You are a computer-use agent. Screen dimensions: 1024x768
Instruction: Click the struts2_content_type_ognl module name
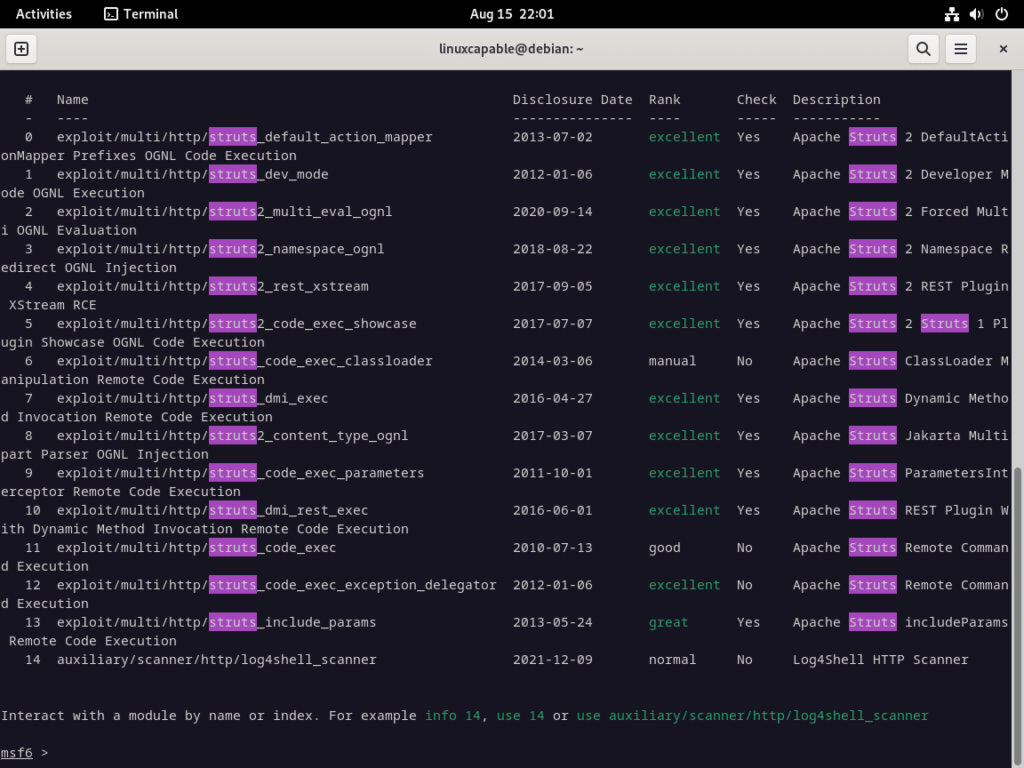click(232, 435)
